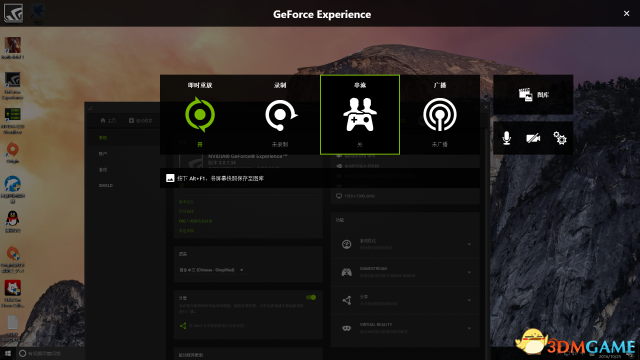Click the NVIDIA logo at top-left

(x=13, y=13)
